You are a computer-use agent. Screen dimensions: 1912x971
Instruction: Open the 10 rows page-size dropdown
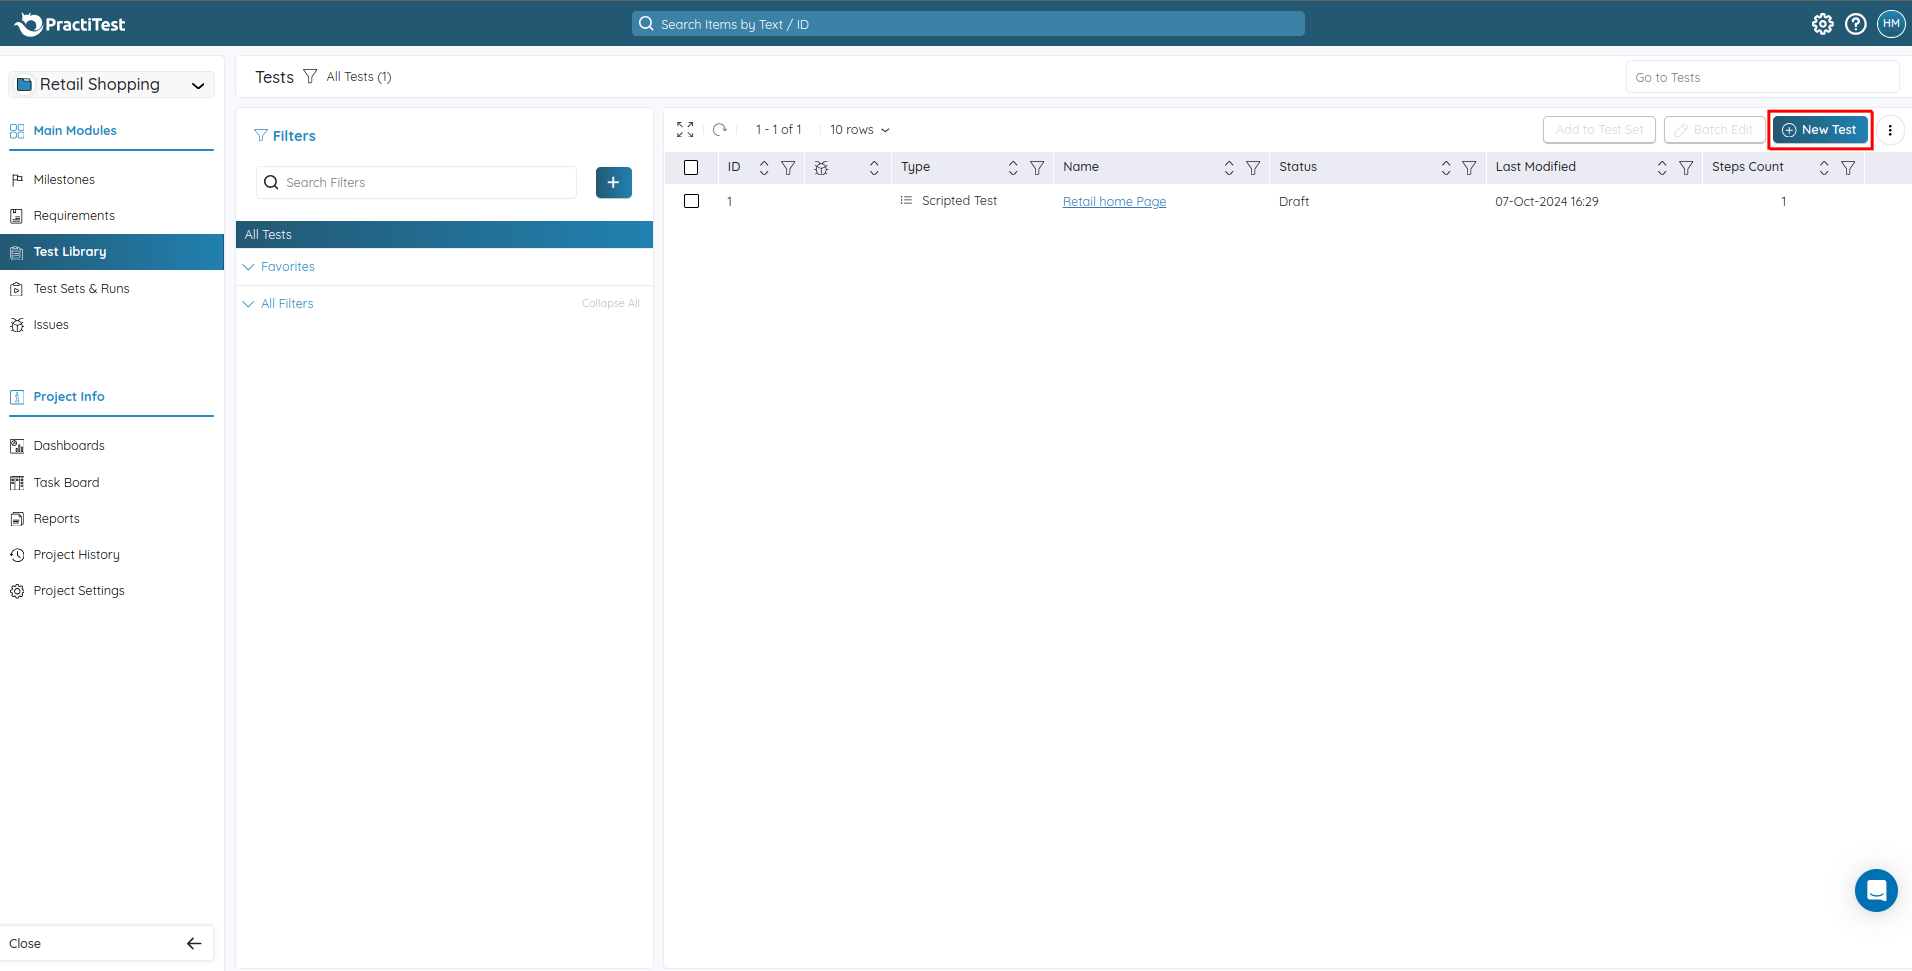point(859,130)
